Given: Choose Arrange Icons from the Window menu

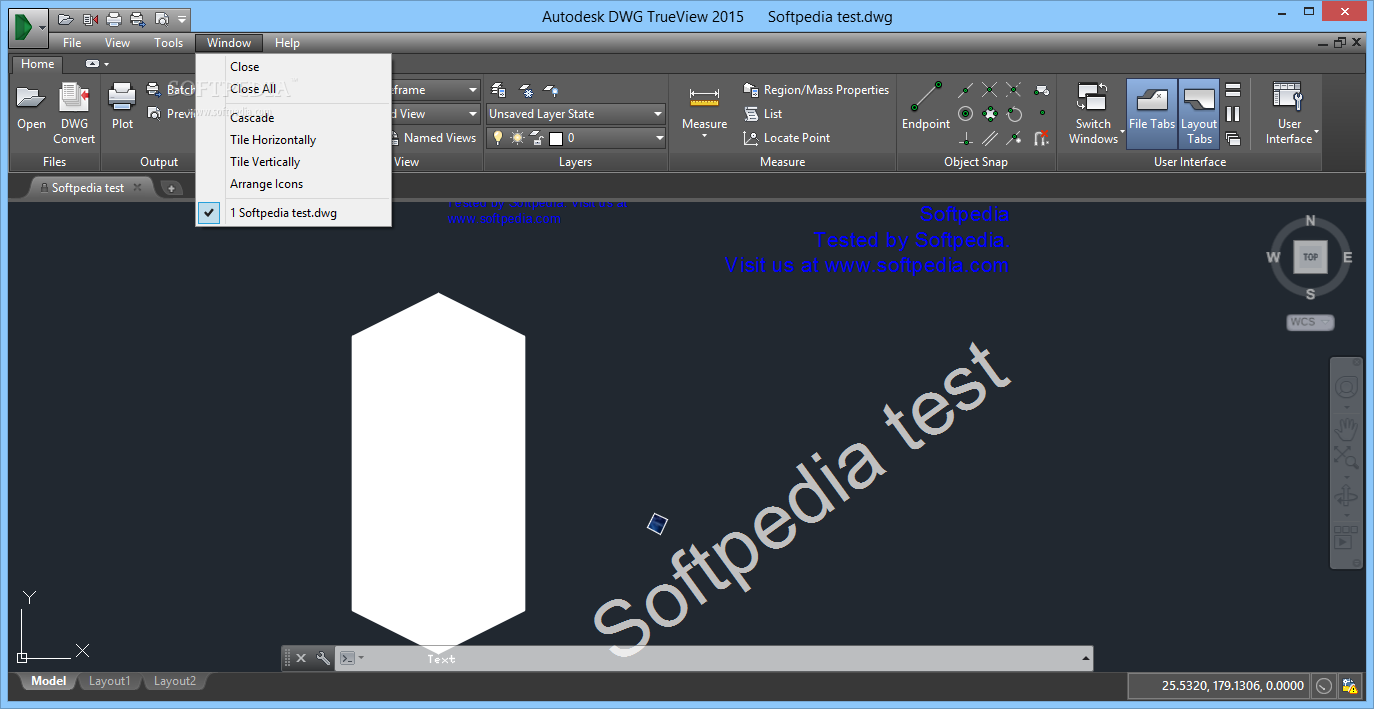Looking at the screenshot, I should (293, 184).
